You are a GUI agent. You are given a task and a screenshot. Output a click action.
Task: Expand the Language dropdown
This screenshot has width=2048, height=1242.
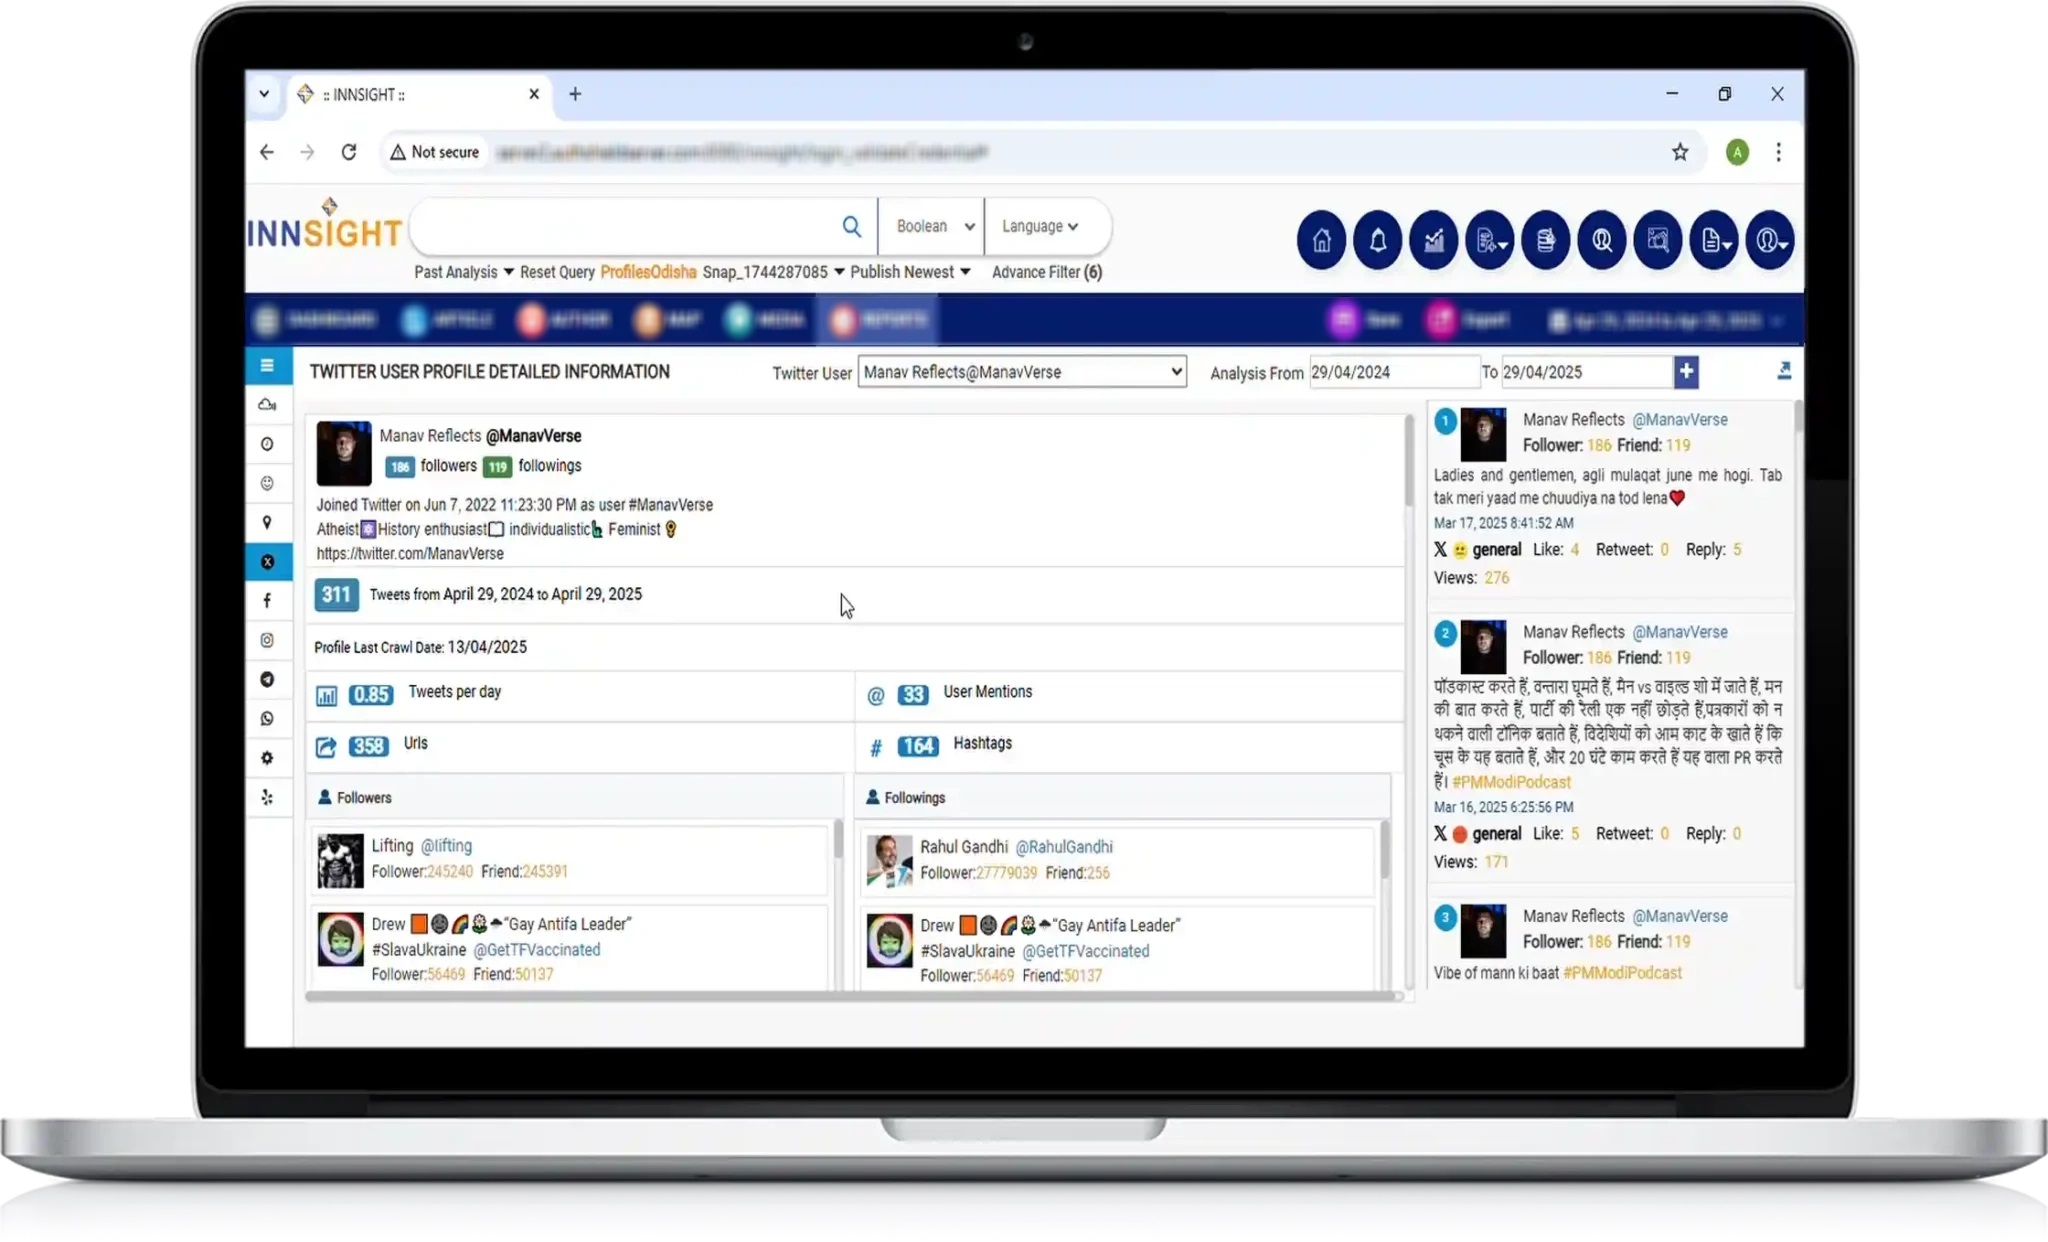tap(1040, 227)
